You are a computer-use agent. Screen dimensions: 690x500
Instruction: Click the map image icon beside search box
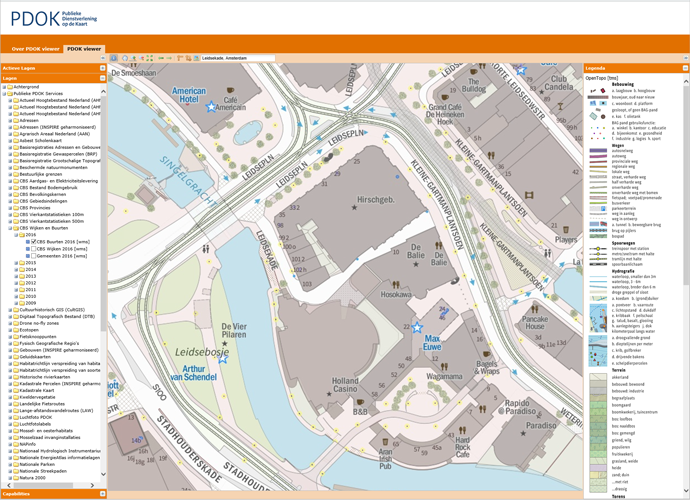pos(196,58)
